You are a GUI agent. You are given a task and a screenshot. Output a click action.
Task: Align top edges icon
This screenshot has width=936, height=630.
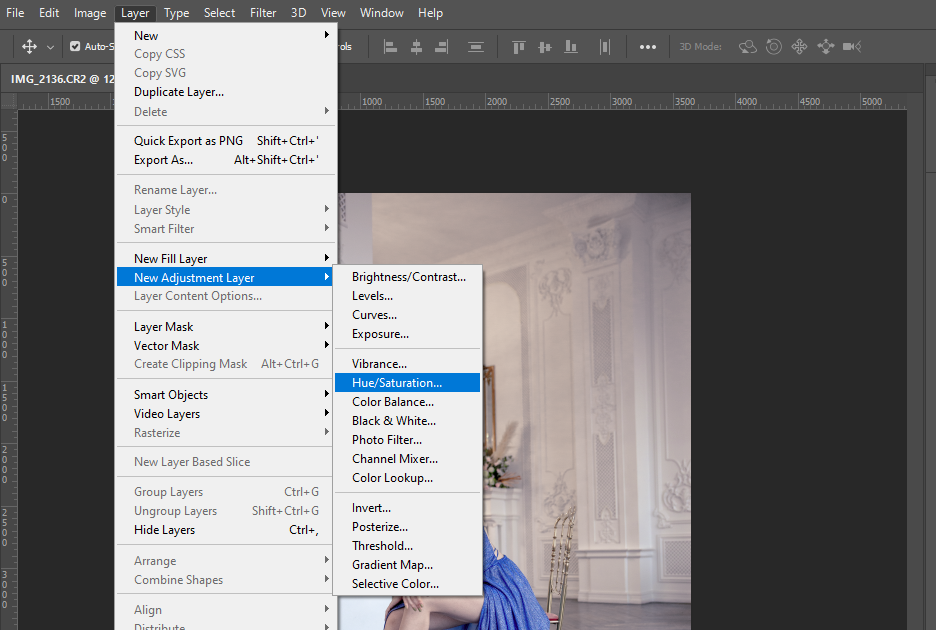519,47
